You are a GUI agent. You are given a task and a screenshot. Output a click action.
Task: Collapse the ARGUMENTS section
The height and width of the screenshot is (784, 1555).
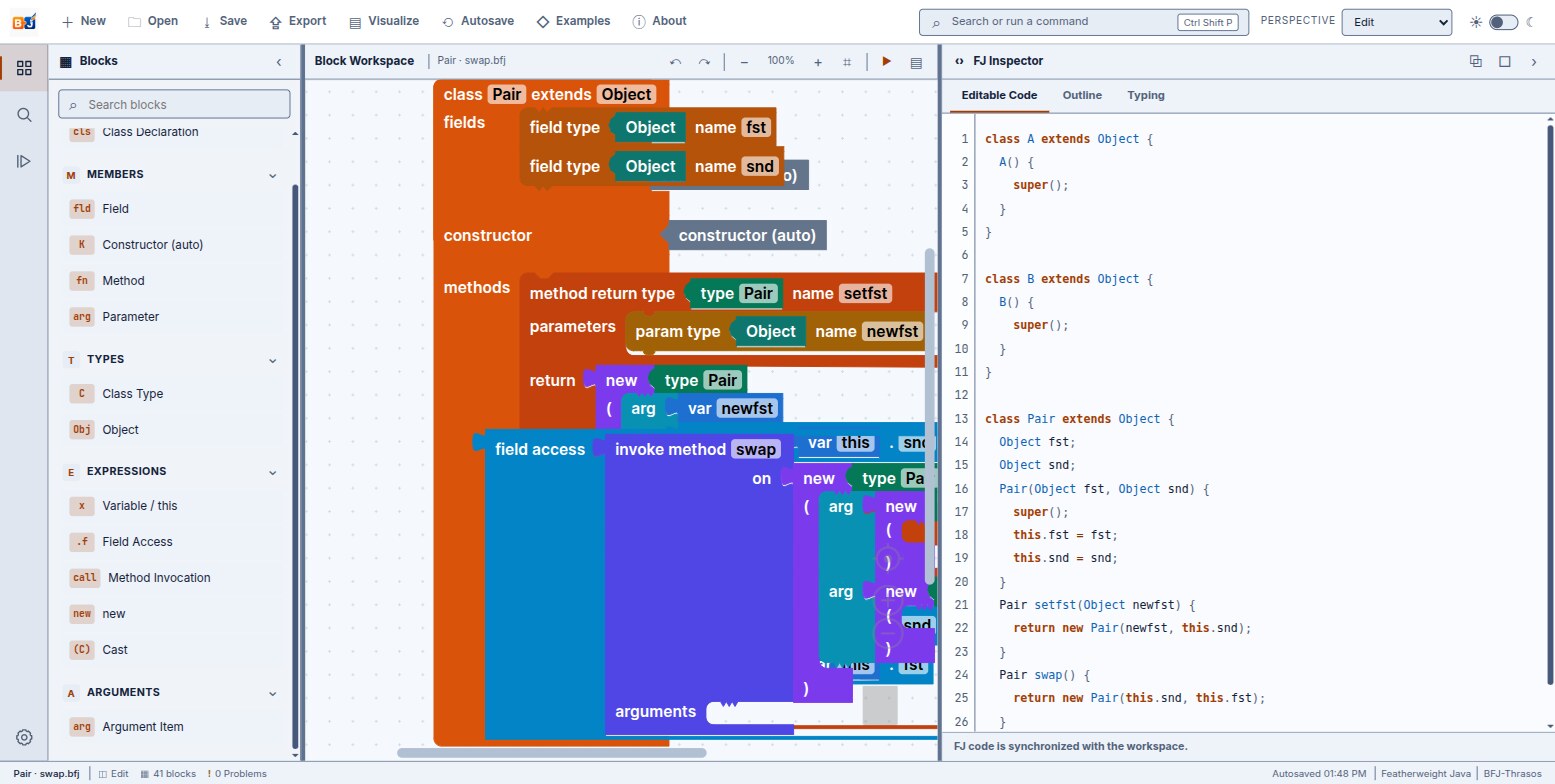(272, 693)
